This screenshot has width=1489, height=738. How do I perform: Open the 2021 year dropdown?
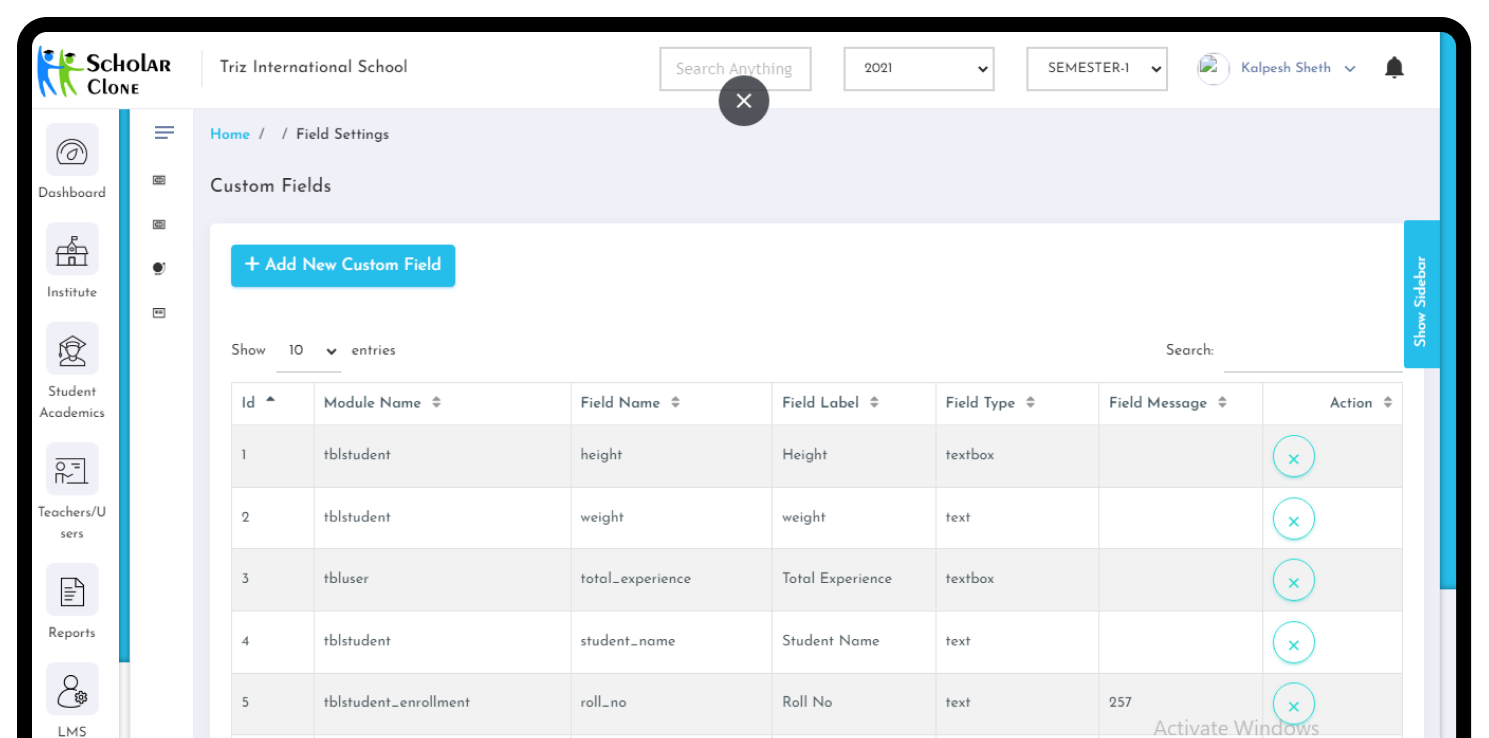[x=918, y=69]
